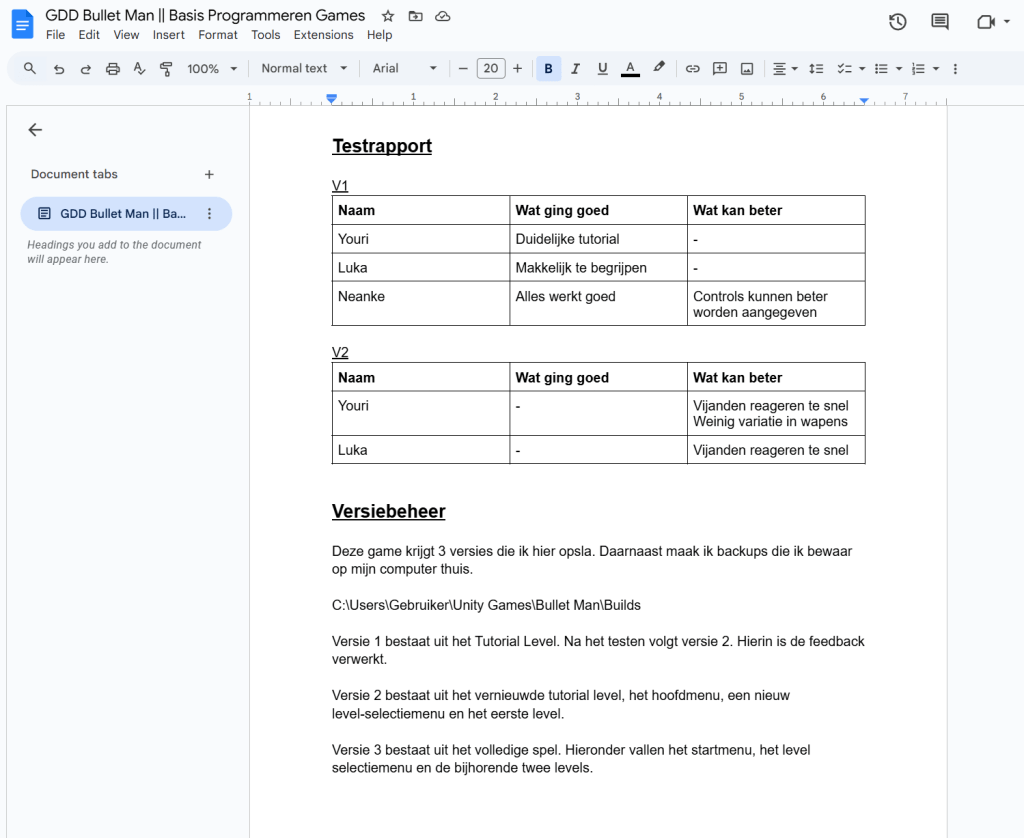Viewport: 1024px width, 838px height.
Task: Click the font size input field
Action: [490, 69]
